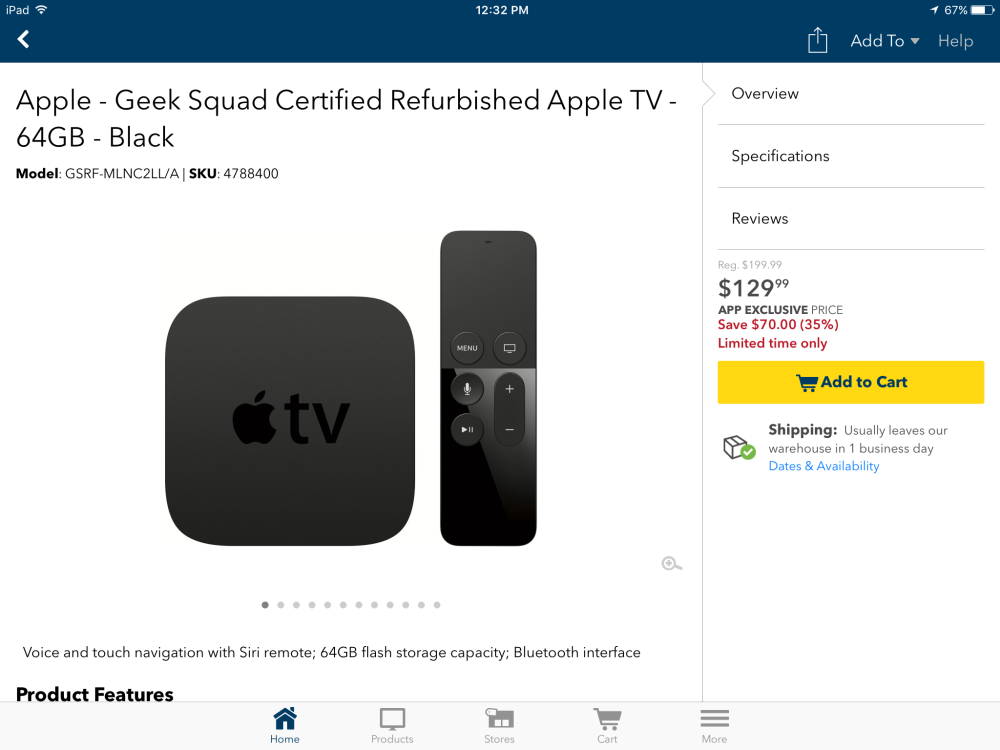The width and height of the screenshot is (1000, 750).
Task: Tap the share icon in header
Action: point(818,40)
